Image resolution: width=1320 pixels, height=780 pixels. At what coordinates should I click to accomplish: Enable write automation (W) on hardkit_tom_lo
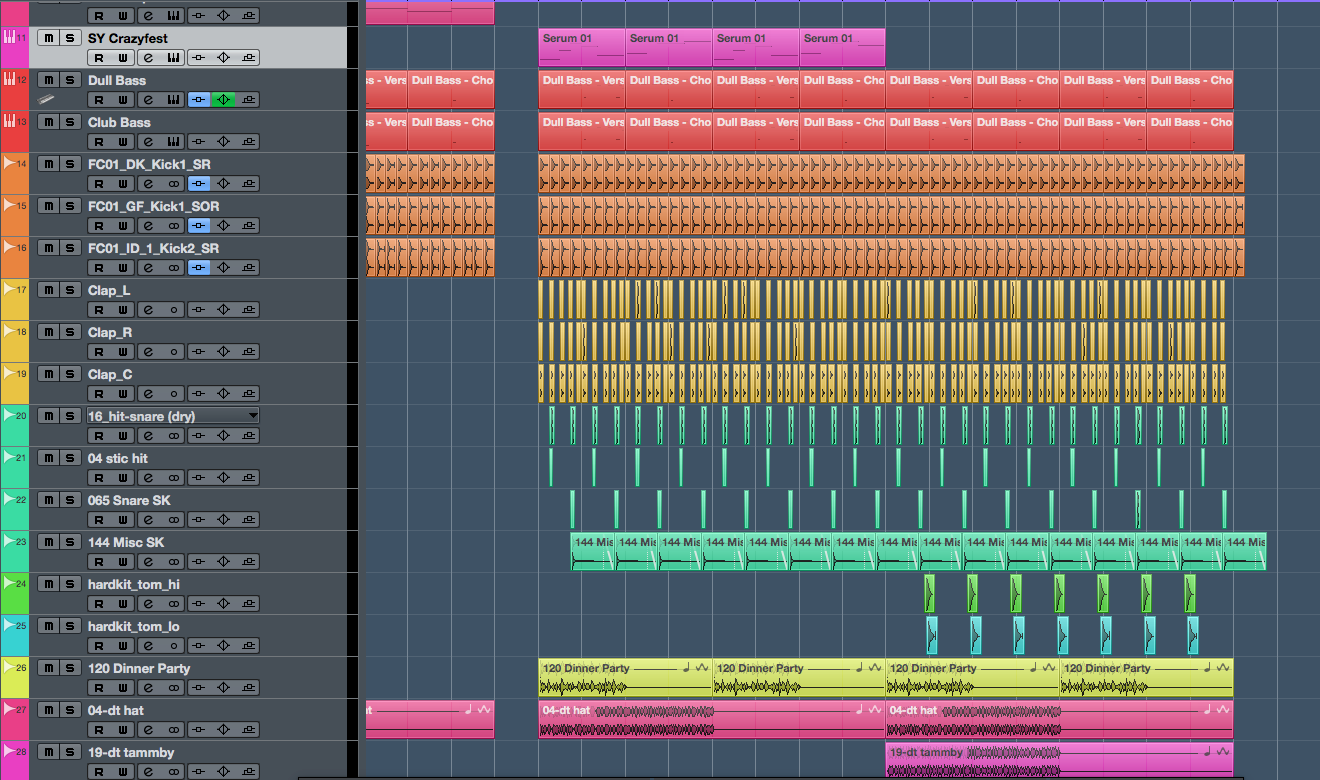pos(122,646)
